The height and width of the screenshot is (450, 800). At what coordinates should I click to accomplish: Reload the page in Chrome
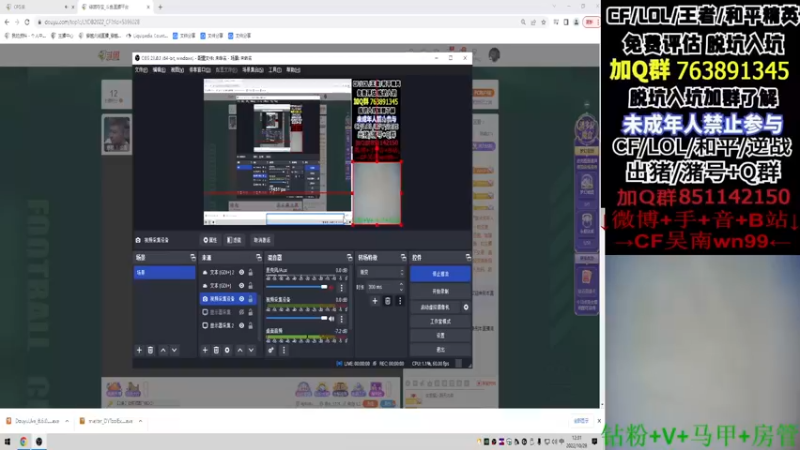(x=27, y=22)
